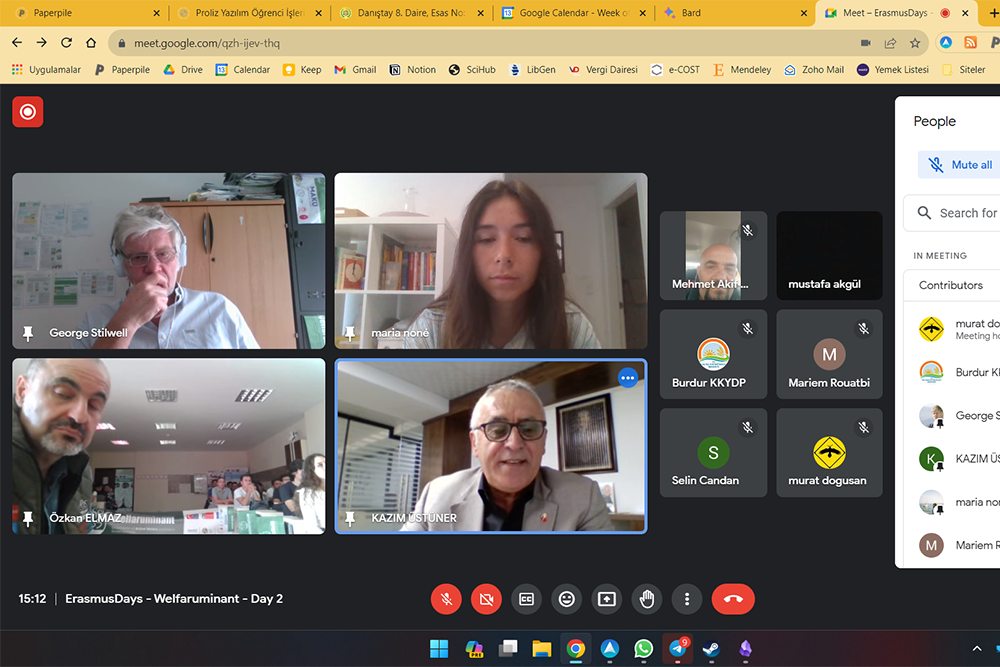
Task: Select George Stilwell's video tile
Action: [x=169, y=261]
